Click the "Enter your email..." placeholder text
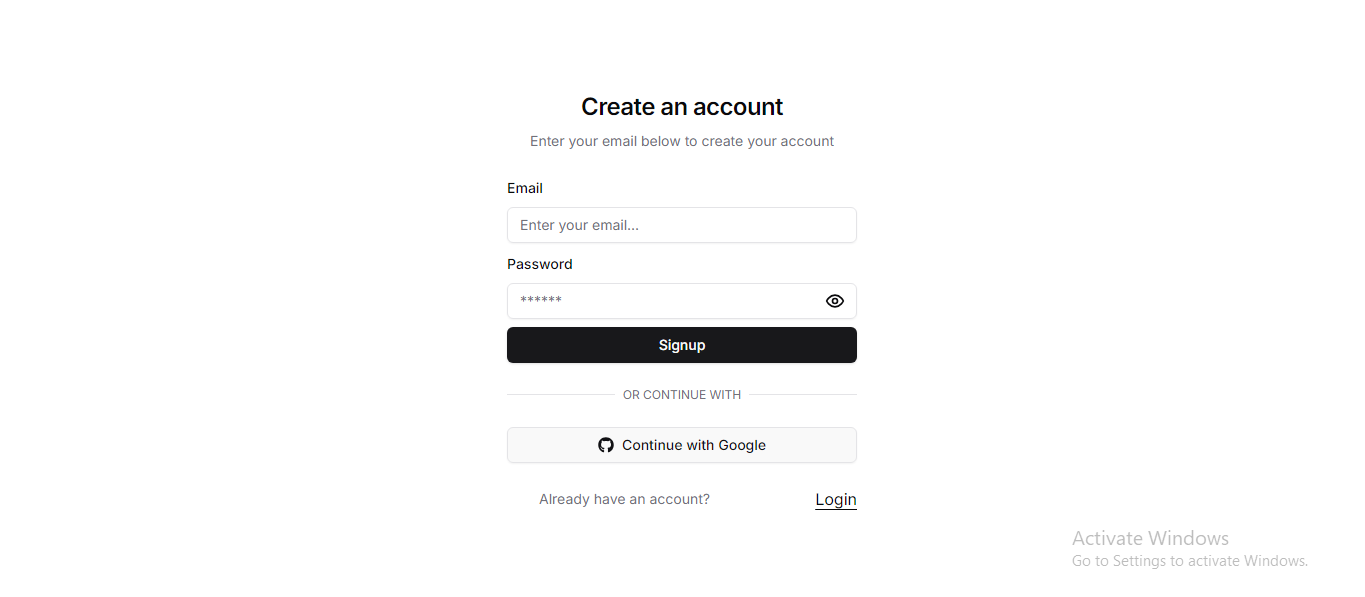1365x597 pixels. click(x=579, y=225)
